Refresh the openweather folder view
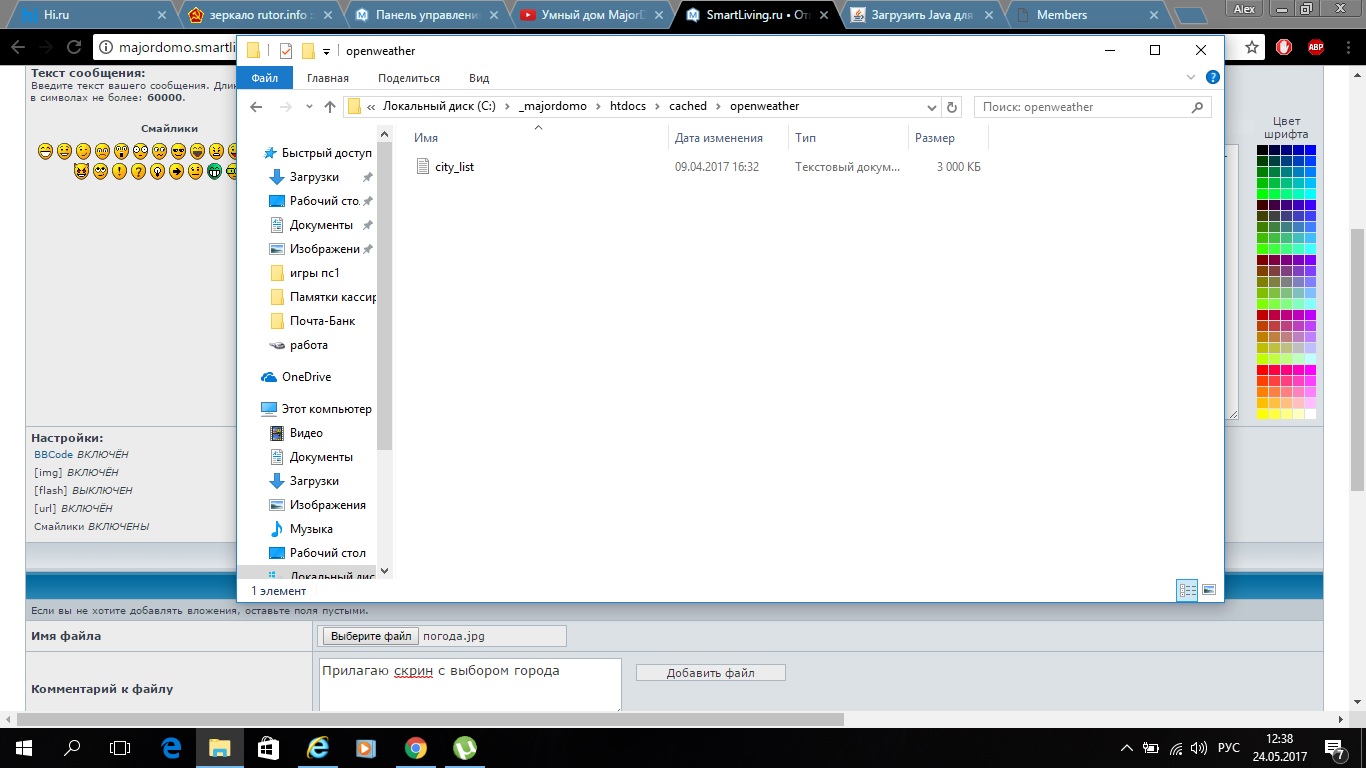1366x768 pixels. [952, 107]
